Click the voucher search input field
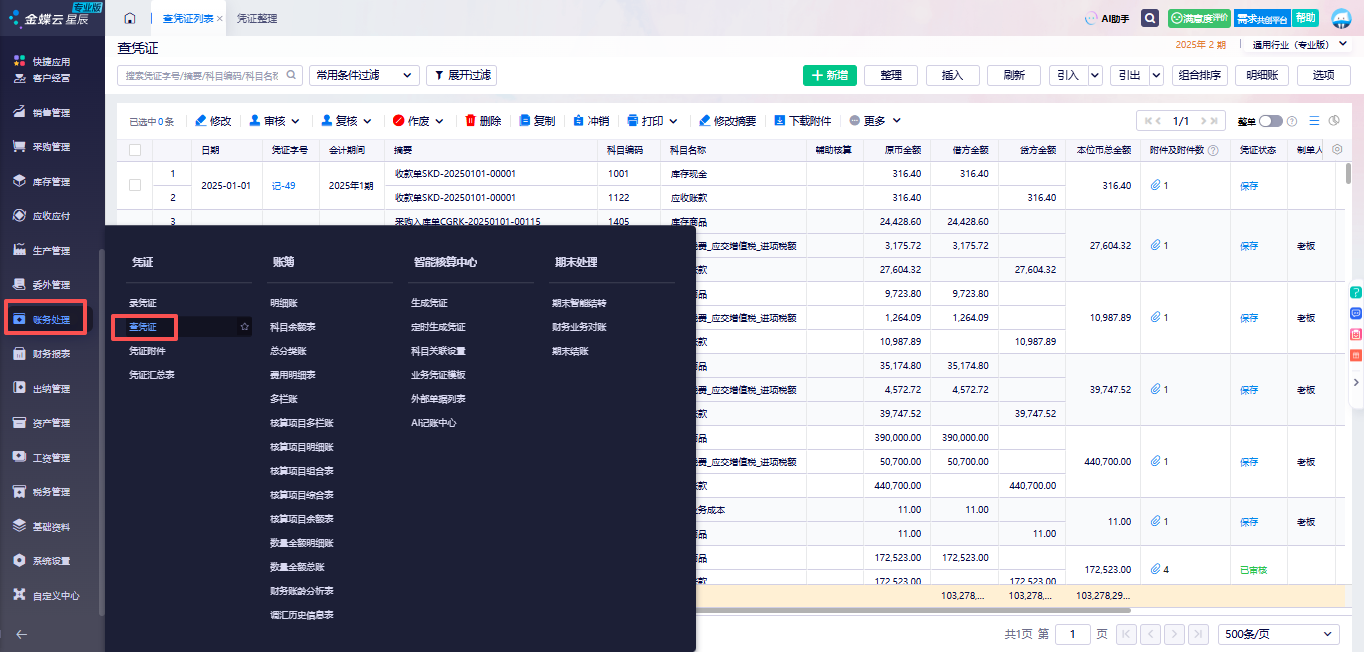 coord(200,75)
